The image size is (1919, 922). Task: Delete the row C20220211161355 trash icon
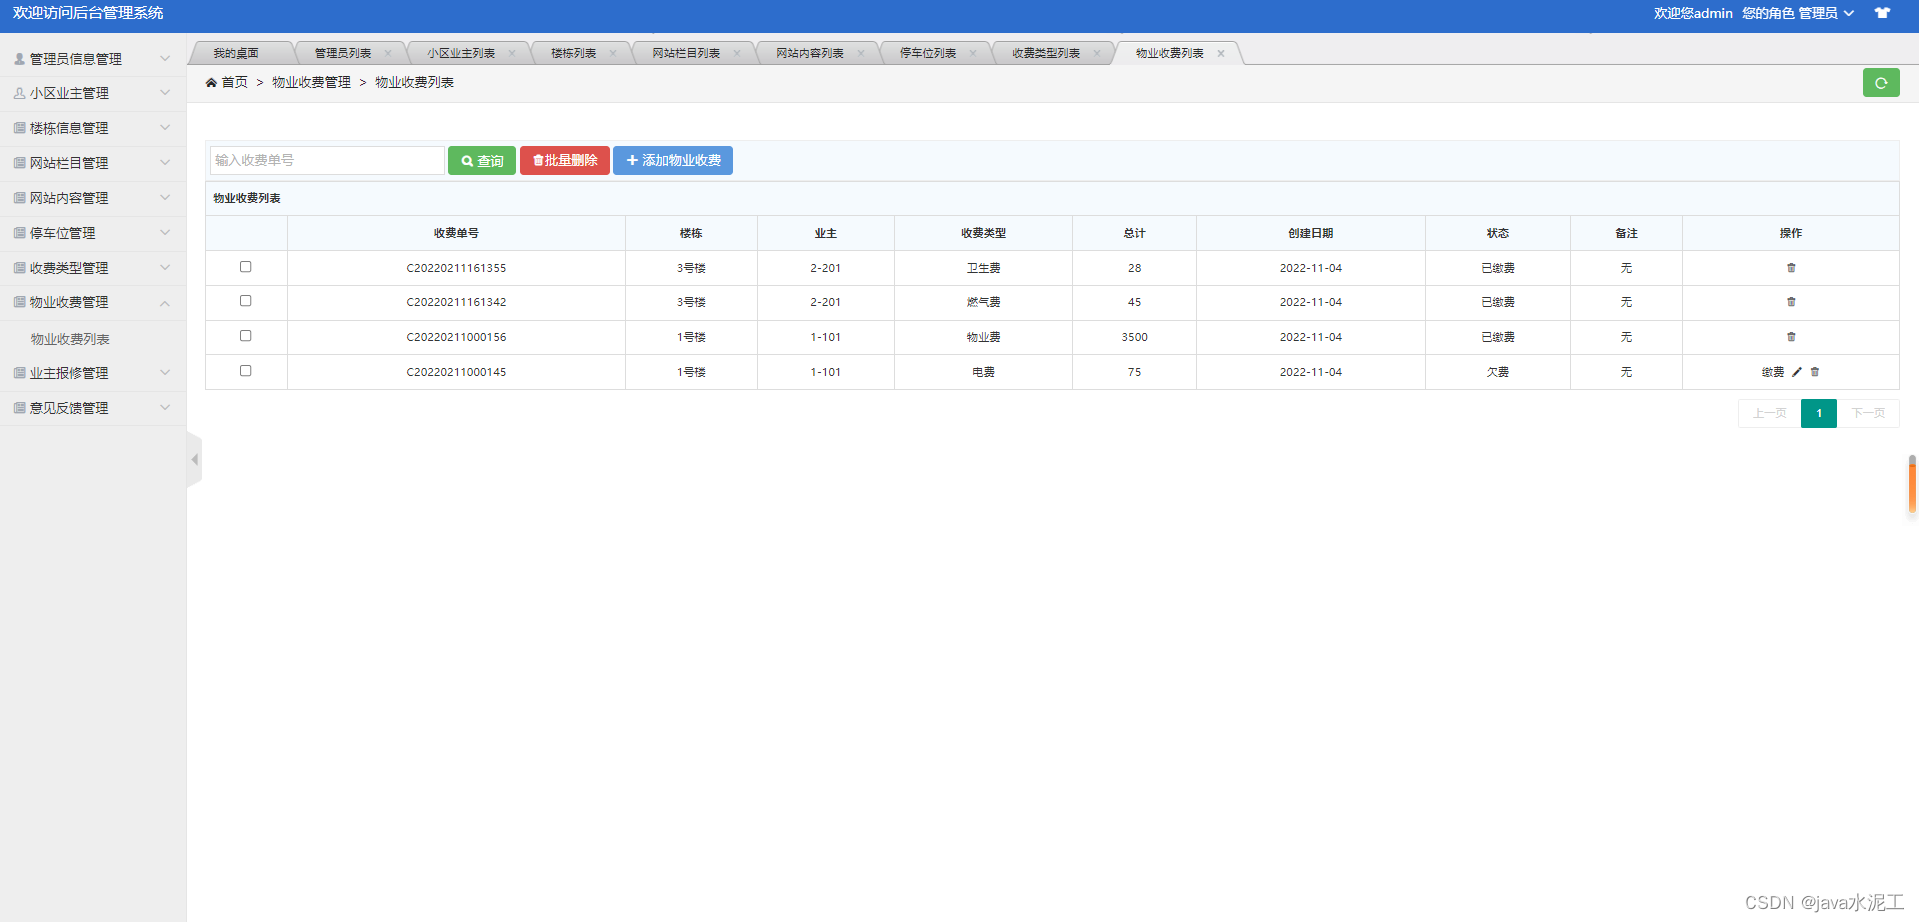tap(1791, 268)
